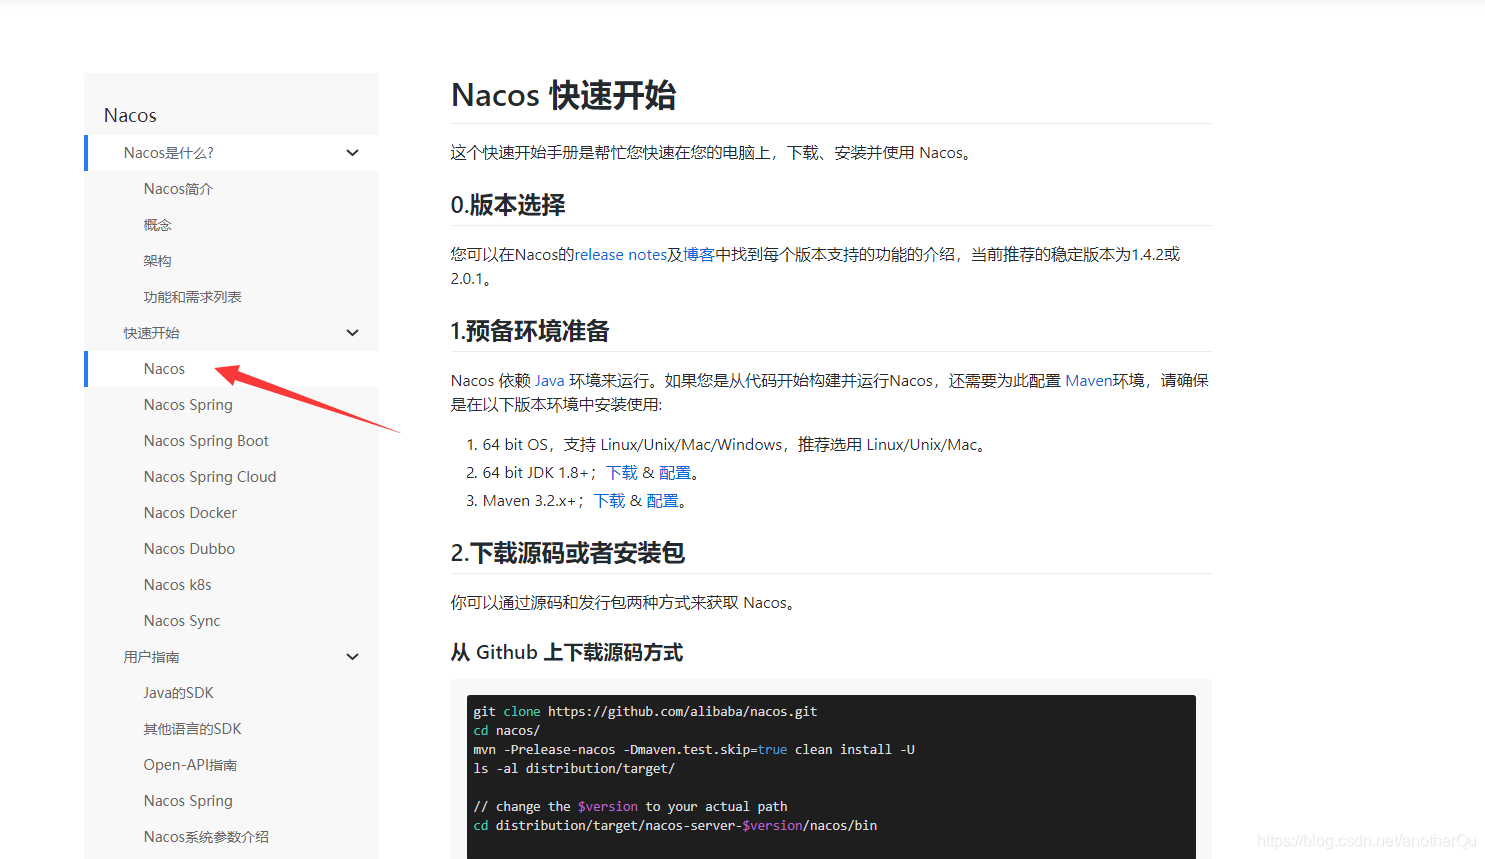Click the Nacos 快速开始 page heading
This screenshot has height=859, width=1485.
coord(563,95)
